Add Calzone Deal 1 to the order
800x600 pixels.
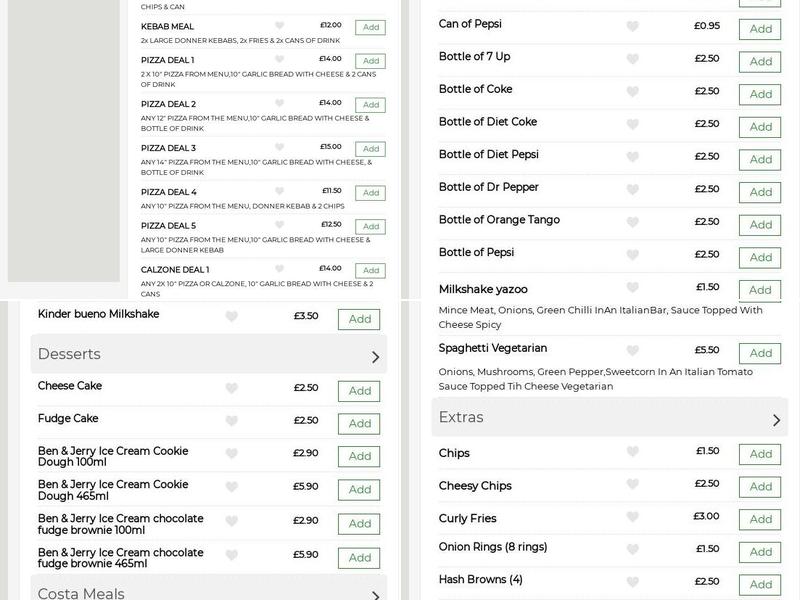[371, 270]
